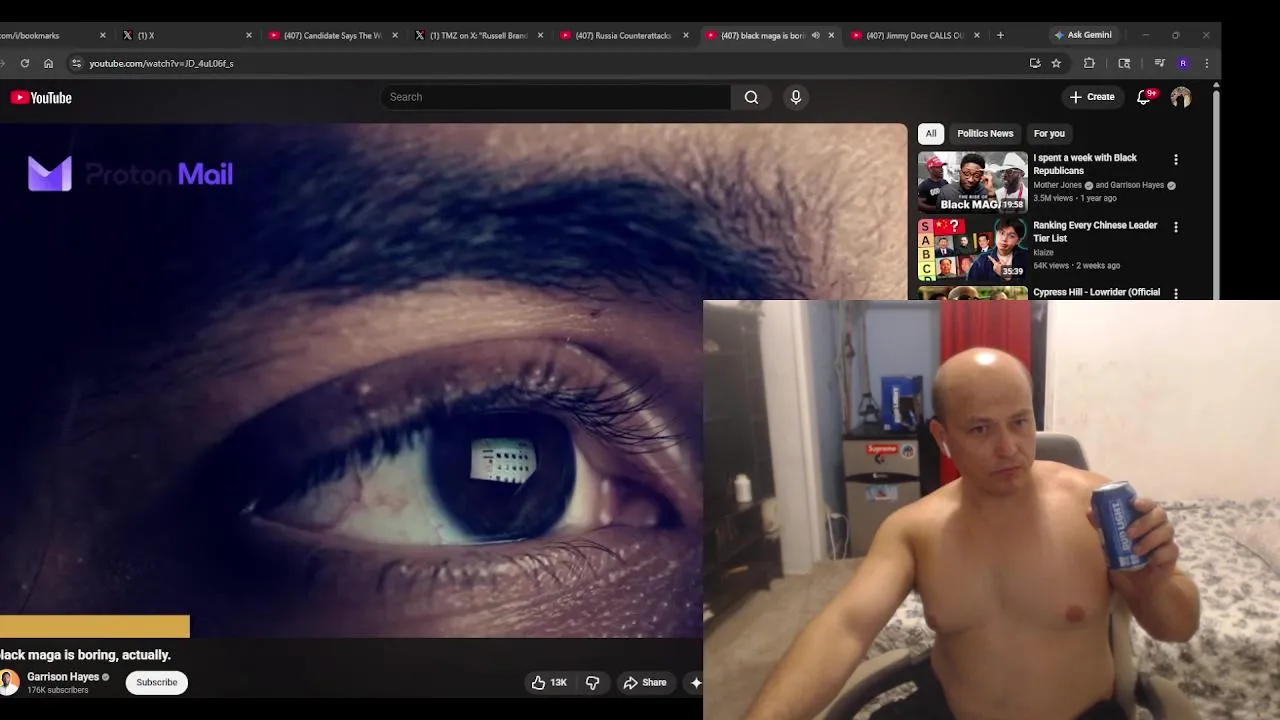Open 'Cypress Hill - Lowrider' video title
The width and height of the screenshot is (1280, 720).
coord(1096,293)
